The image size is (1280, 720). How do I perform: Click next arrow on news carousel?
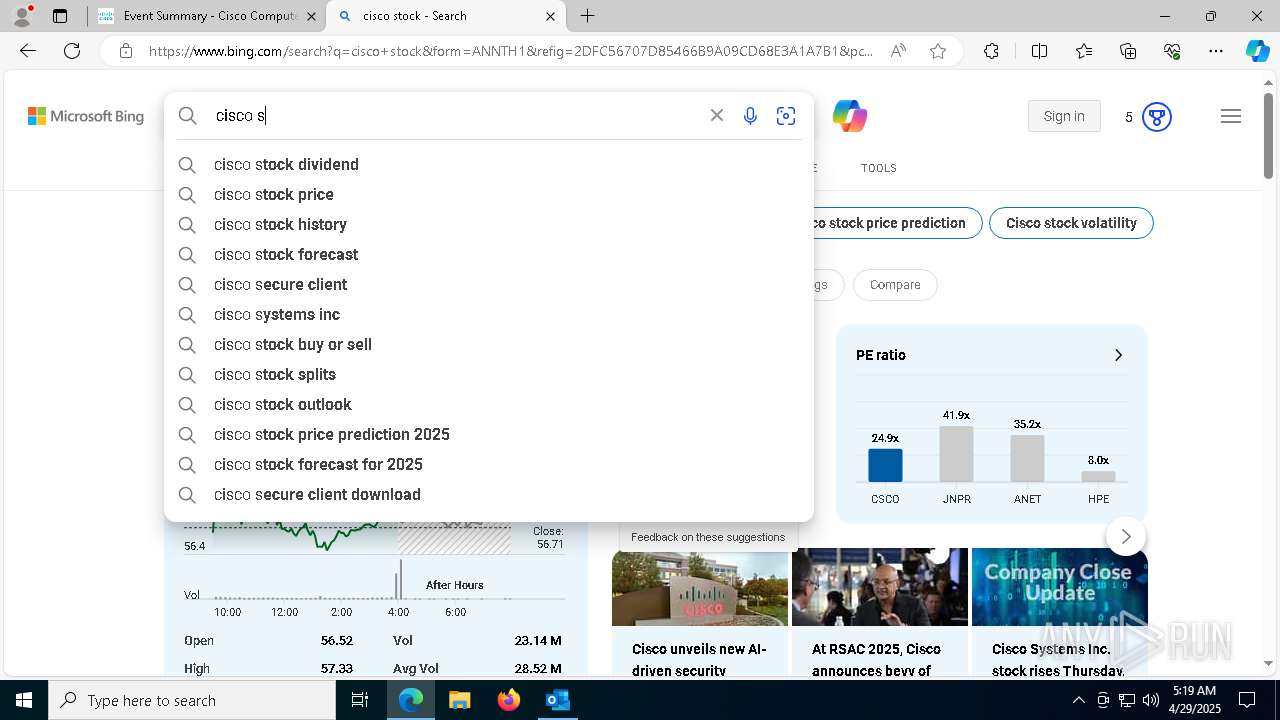[x=1126, y=537]
